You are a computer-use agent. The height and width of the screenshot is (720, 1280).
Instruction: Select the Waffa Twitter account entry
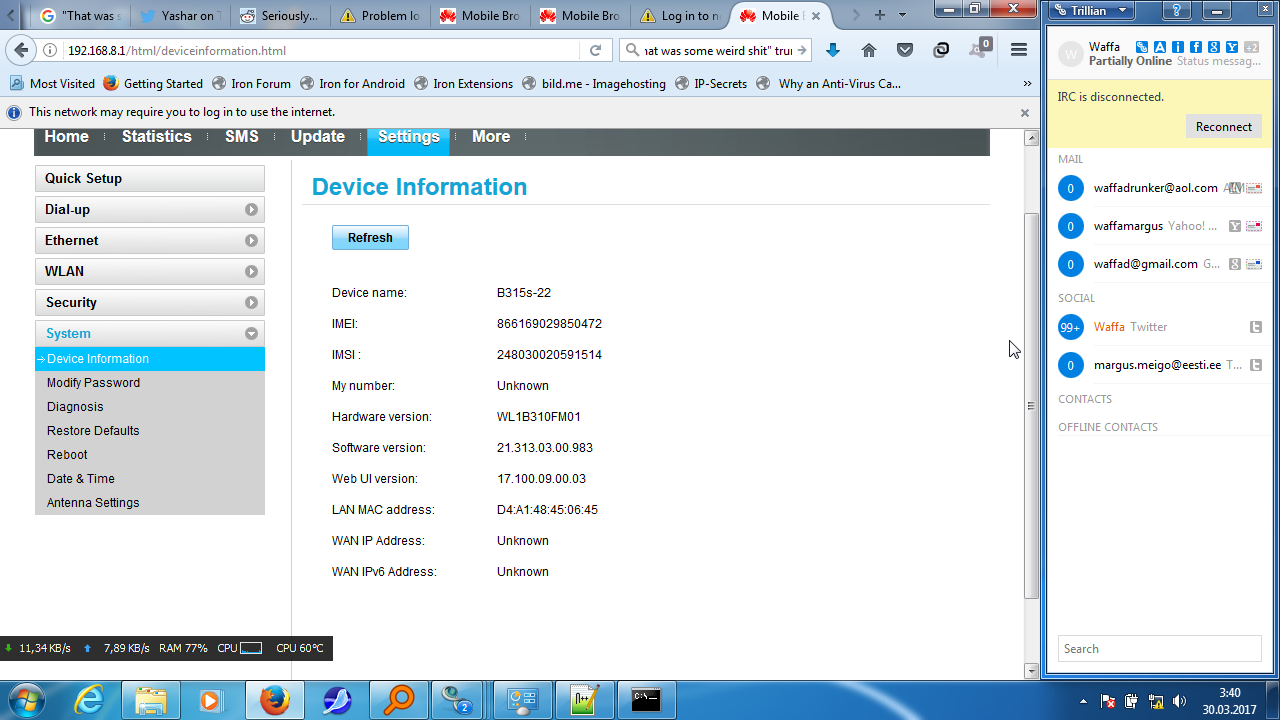[1160, 327]
